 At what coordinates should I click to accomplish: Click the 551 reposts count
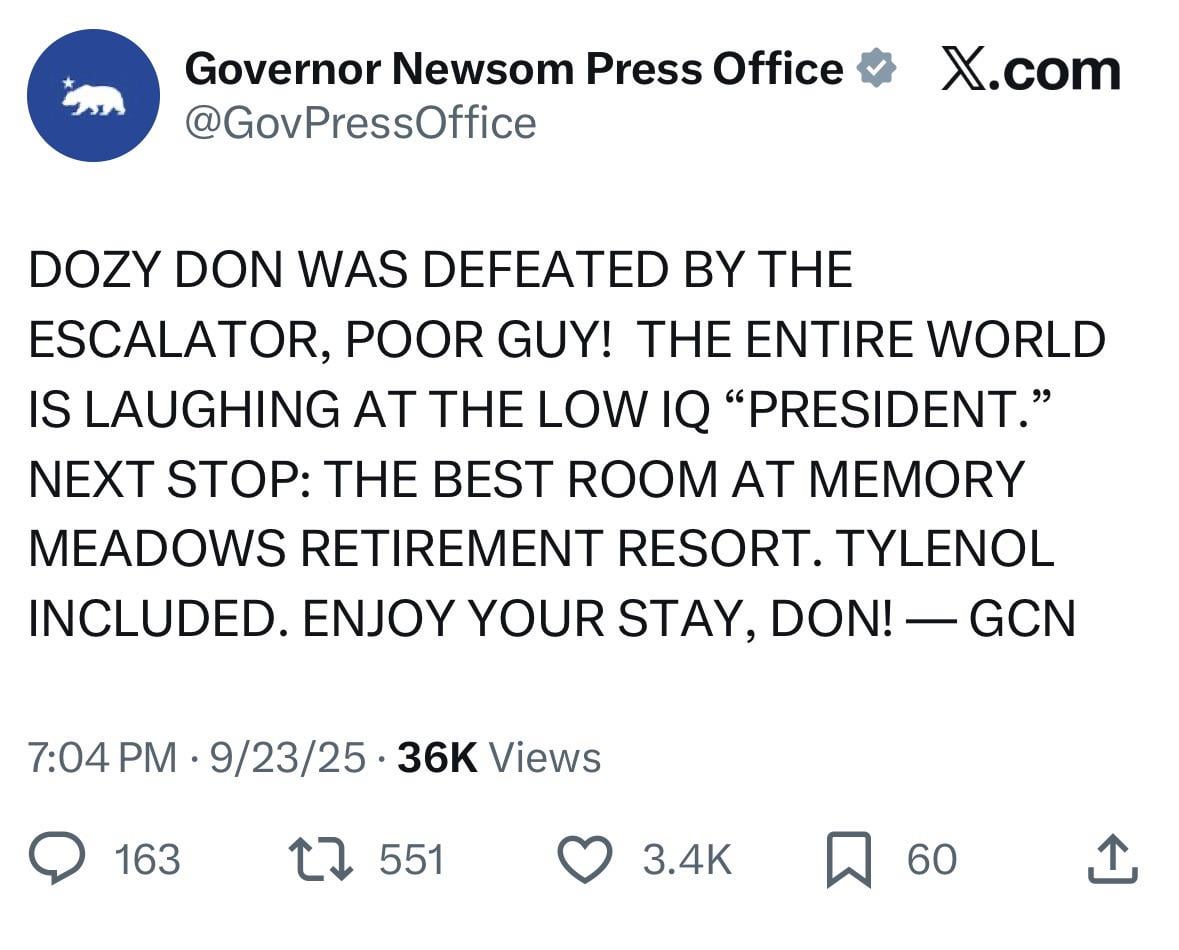(x=411, y=860)
